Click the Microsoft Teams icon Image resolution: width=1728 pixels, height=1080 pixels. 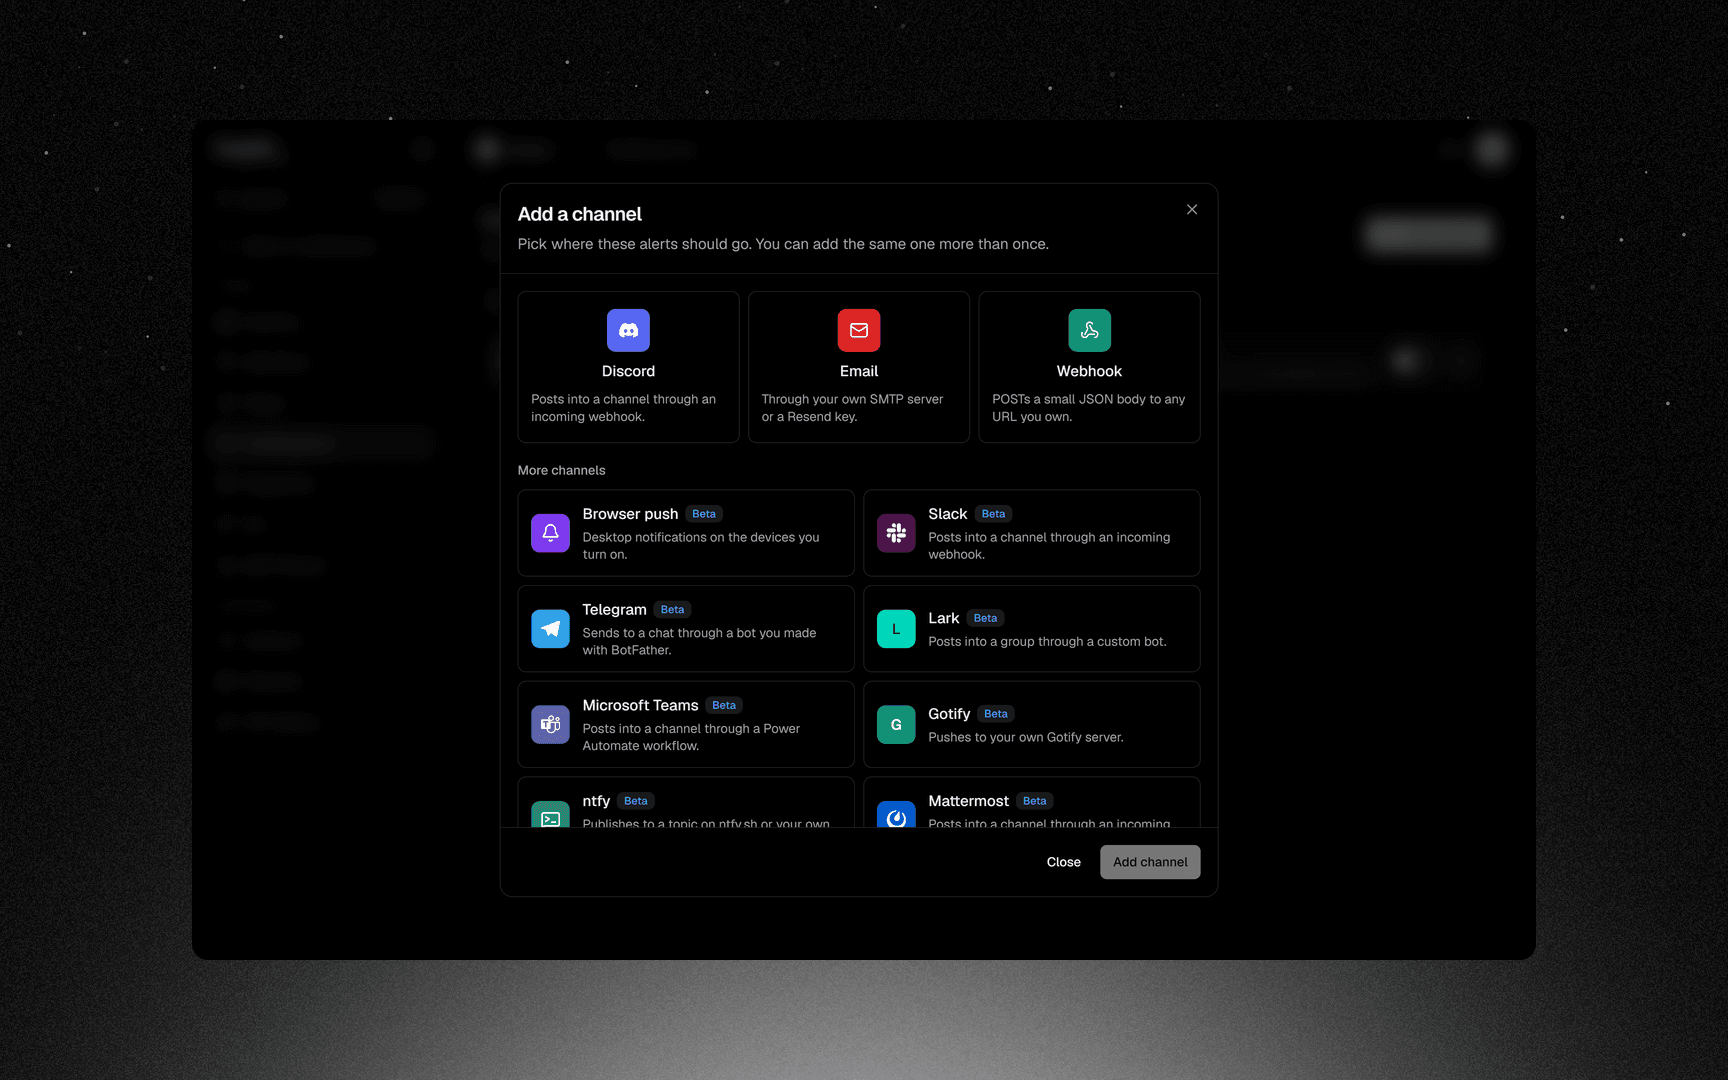coord(550,725)
